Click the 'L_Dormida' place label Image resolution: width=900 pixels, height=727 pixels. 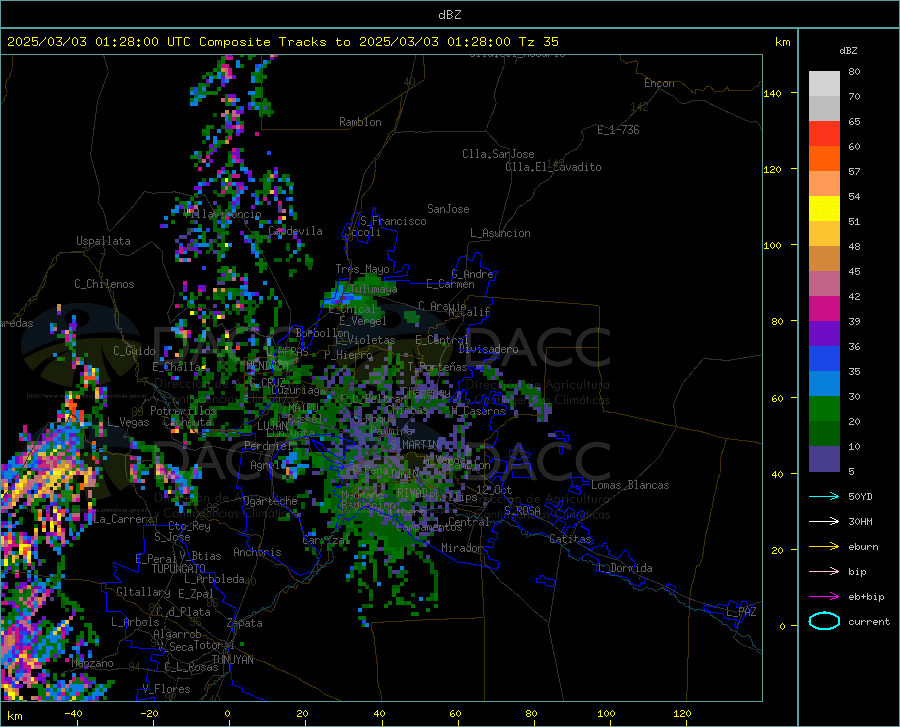pyautogui.click(x=624, y=568)
